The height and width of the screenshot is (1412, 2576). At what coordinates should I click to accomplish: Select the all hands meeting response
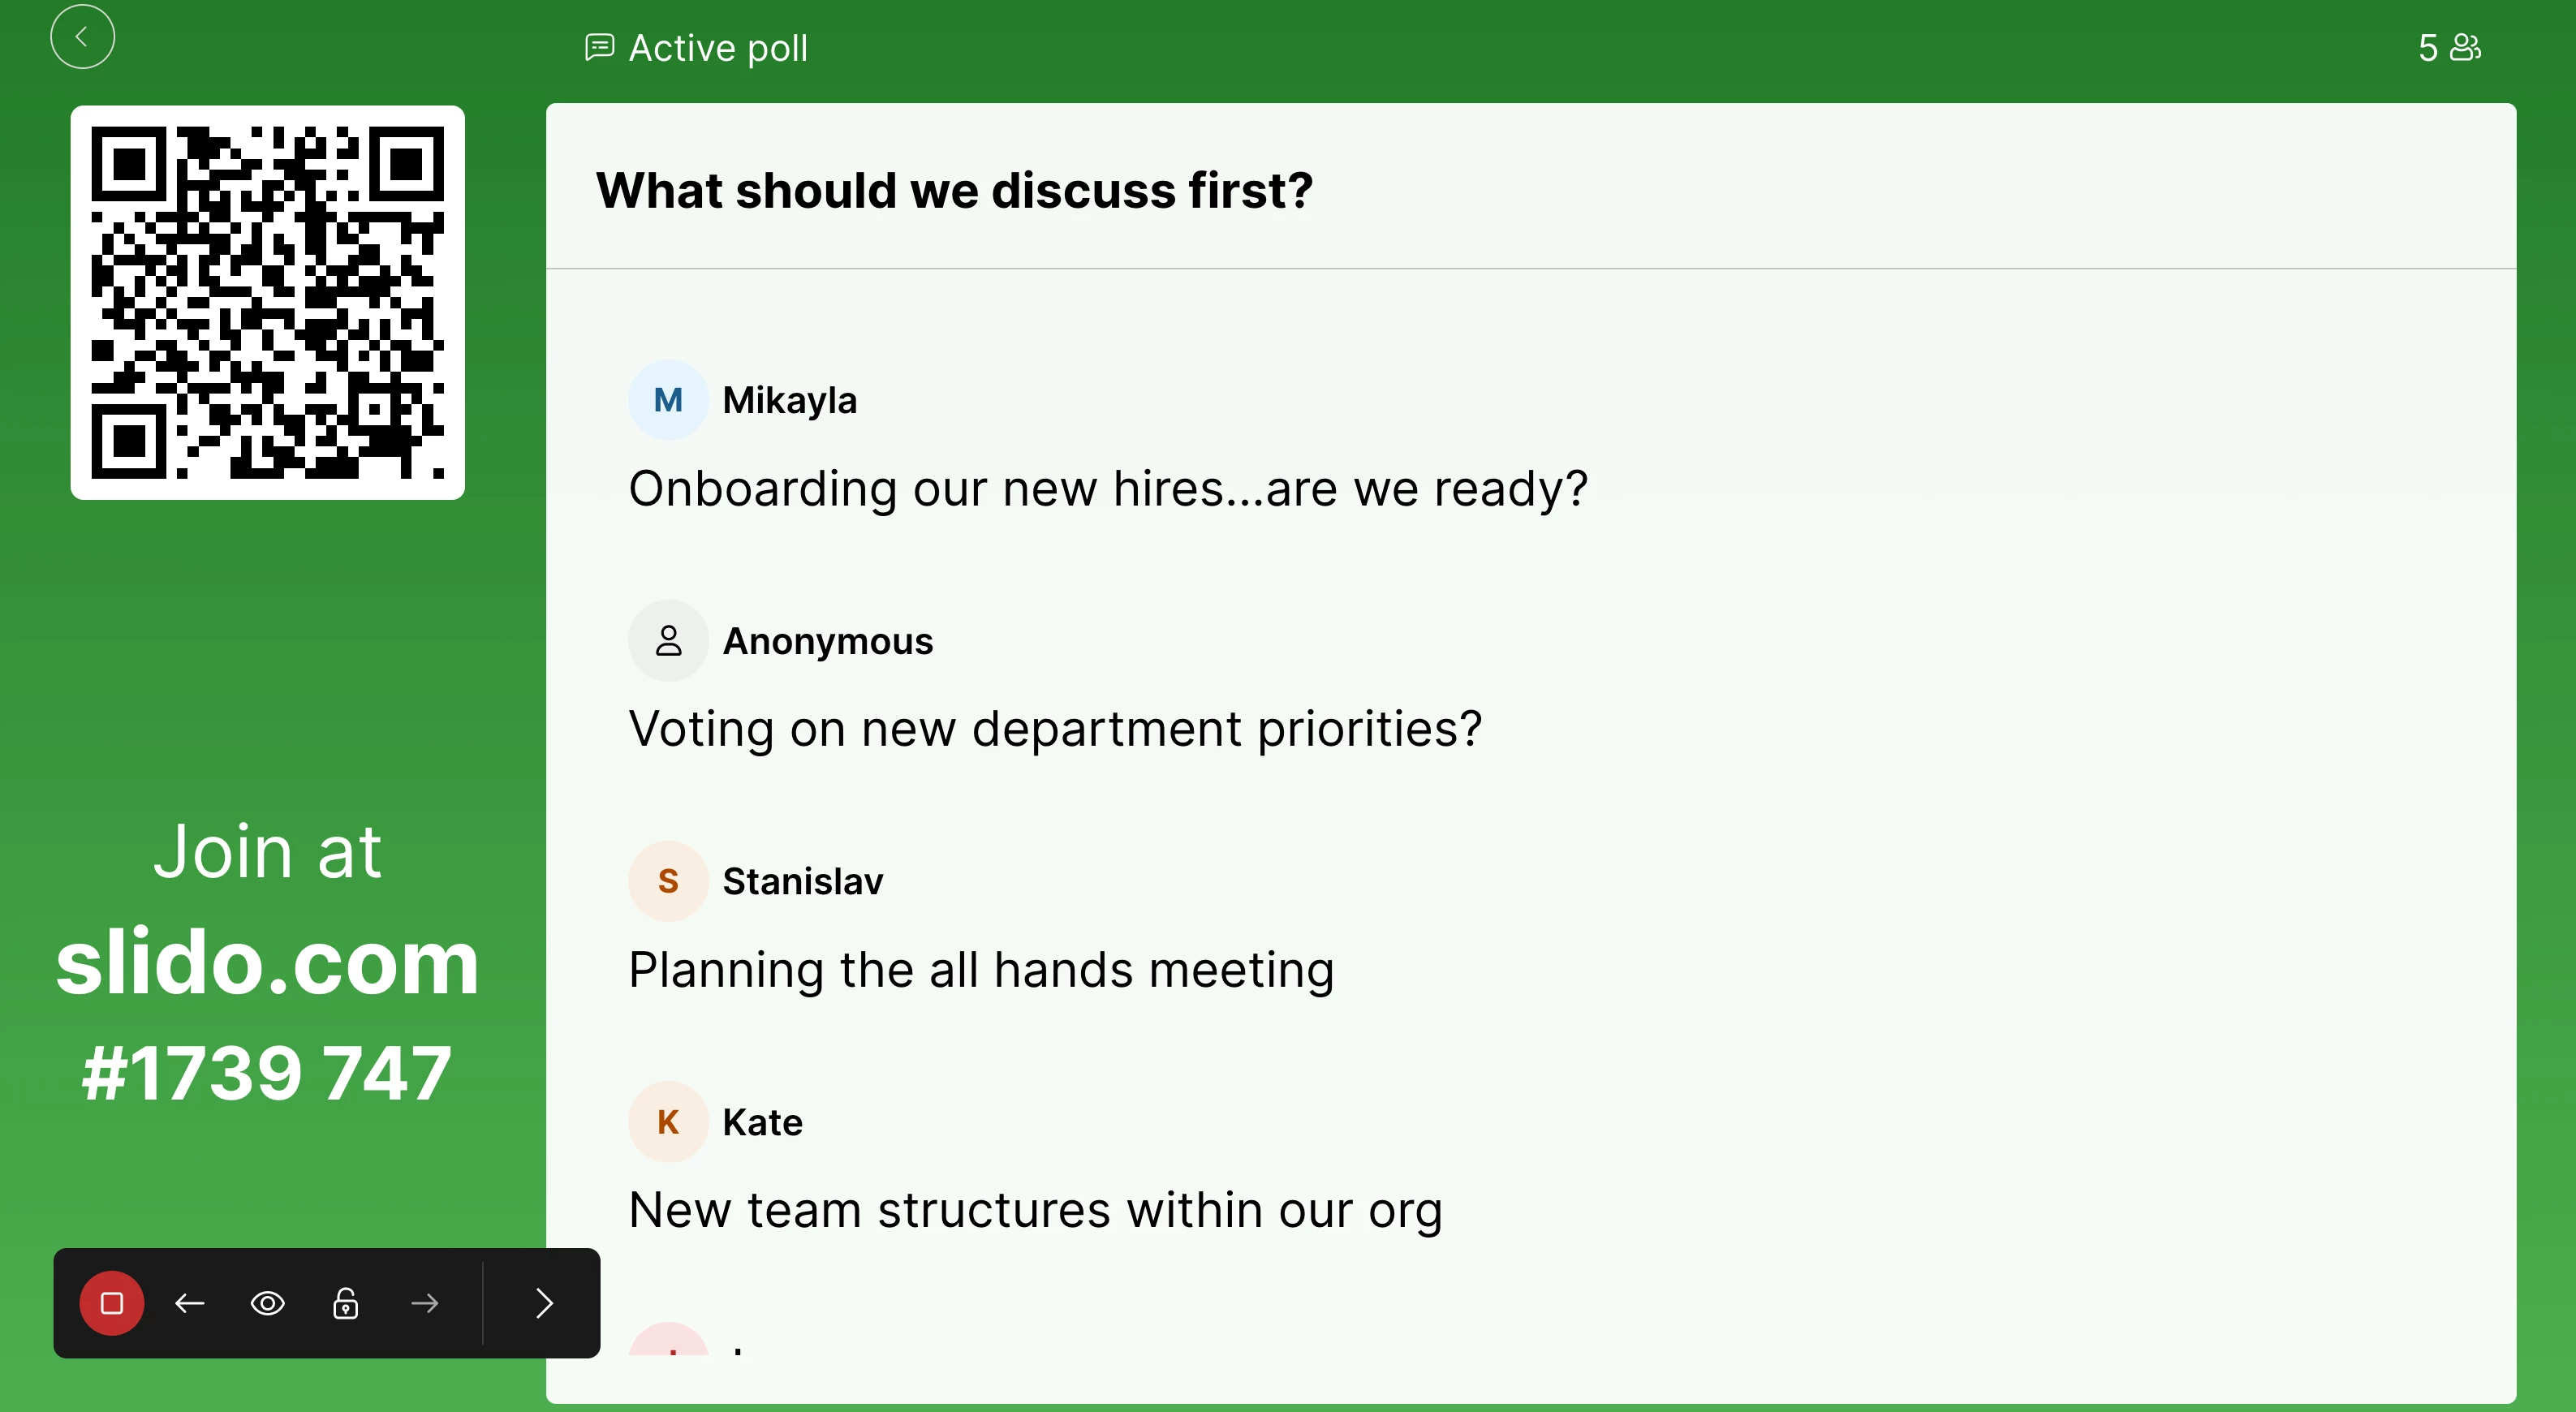pos(981,970)
